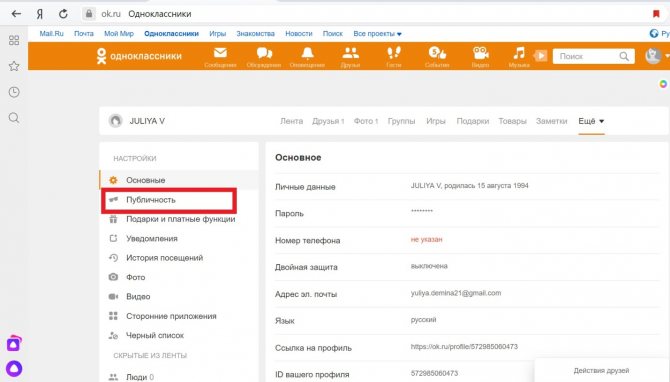Open Действия друзей panel
Viewport: 670px width, 382px height.
(601, 370)
